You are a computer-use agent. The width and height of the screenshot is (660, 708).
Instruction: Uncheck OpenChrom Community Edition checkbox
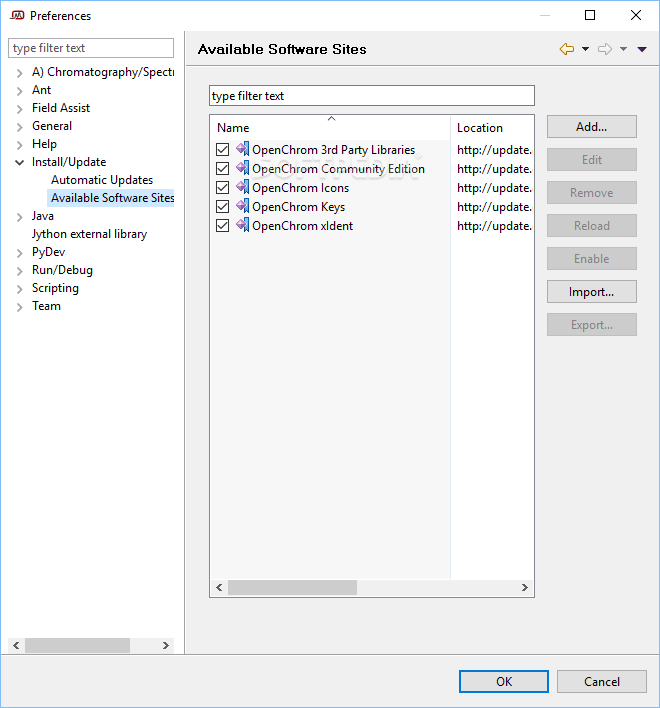[223, 168]
